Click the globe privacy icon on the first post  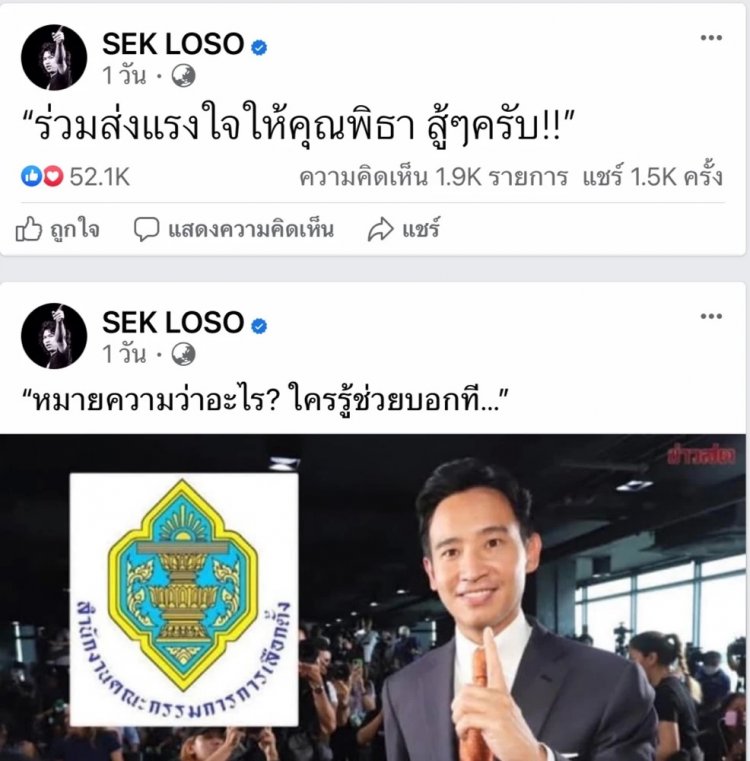coord(184,76)
